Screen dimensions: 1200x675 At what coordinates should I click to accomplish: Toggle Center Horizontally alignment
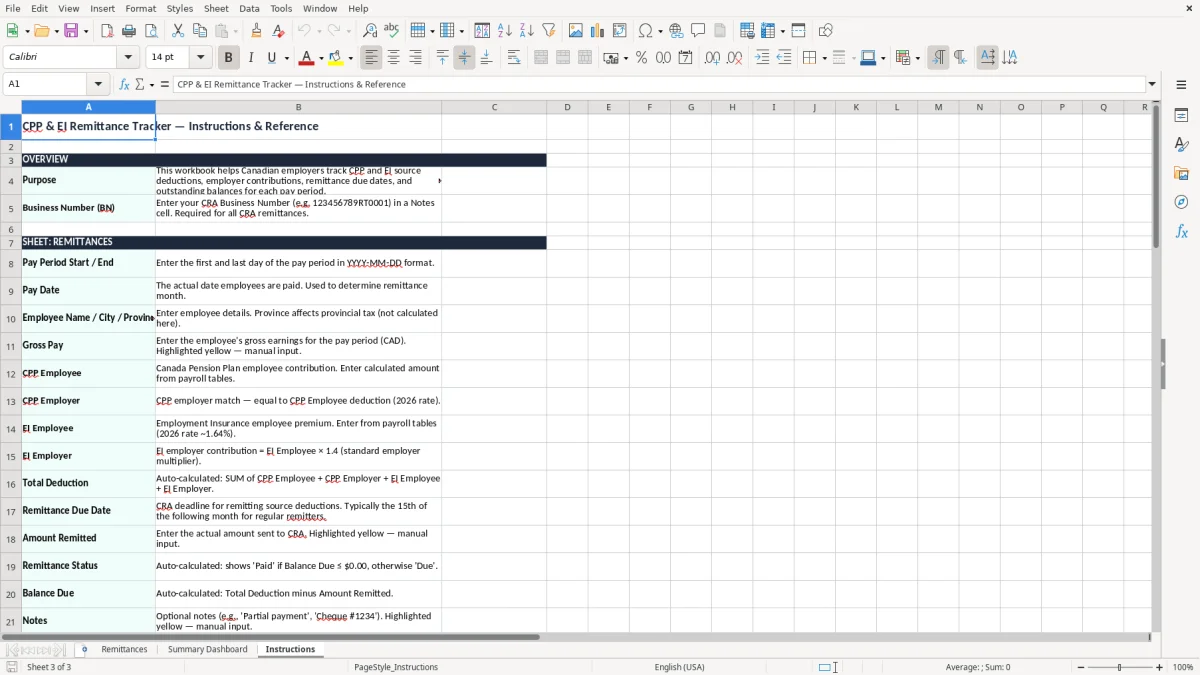tap(393, 58)
